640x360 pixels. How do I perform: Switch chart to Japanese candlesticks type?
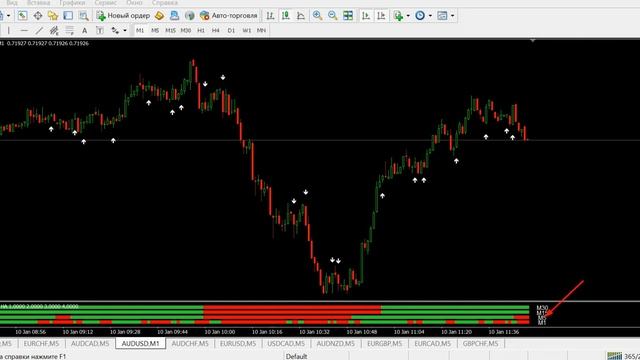pos(286,16)
